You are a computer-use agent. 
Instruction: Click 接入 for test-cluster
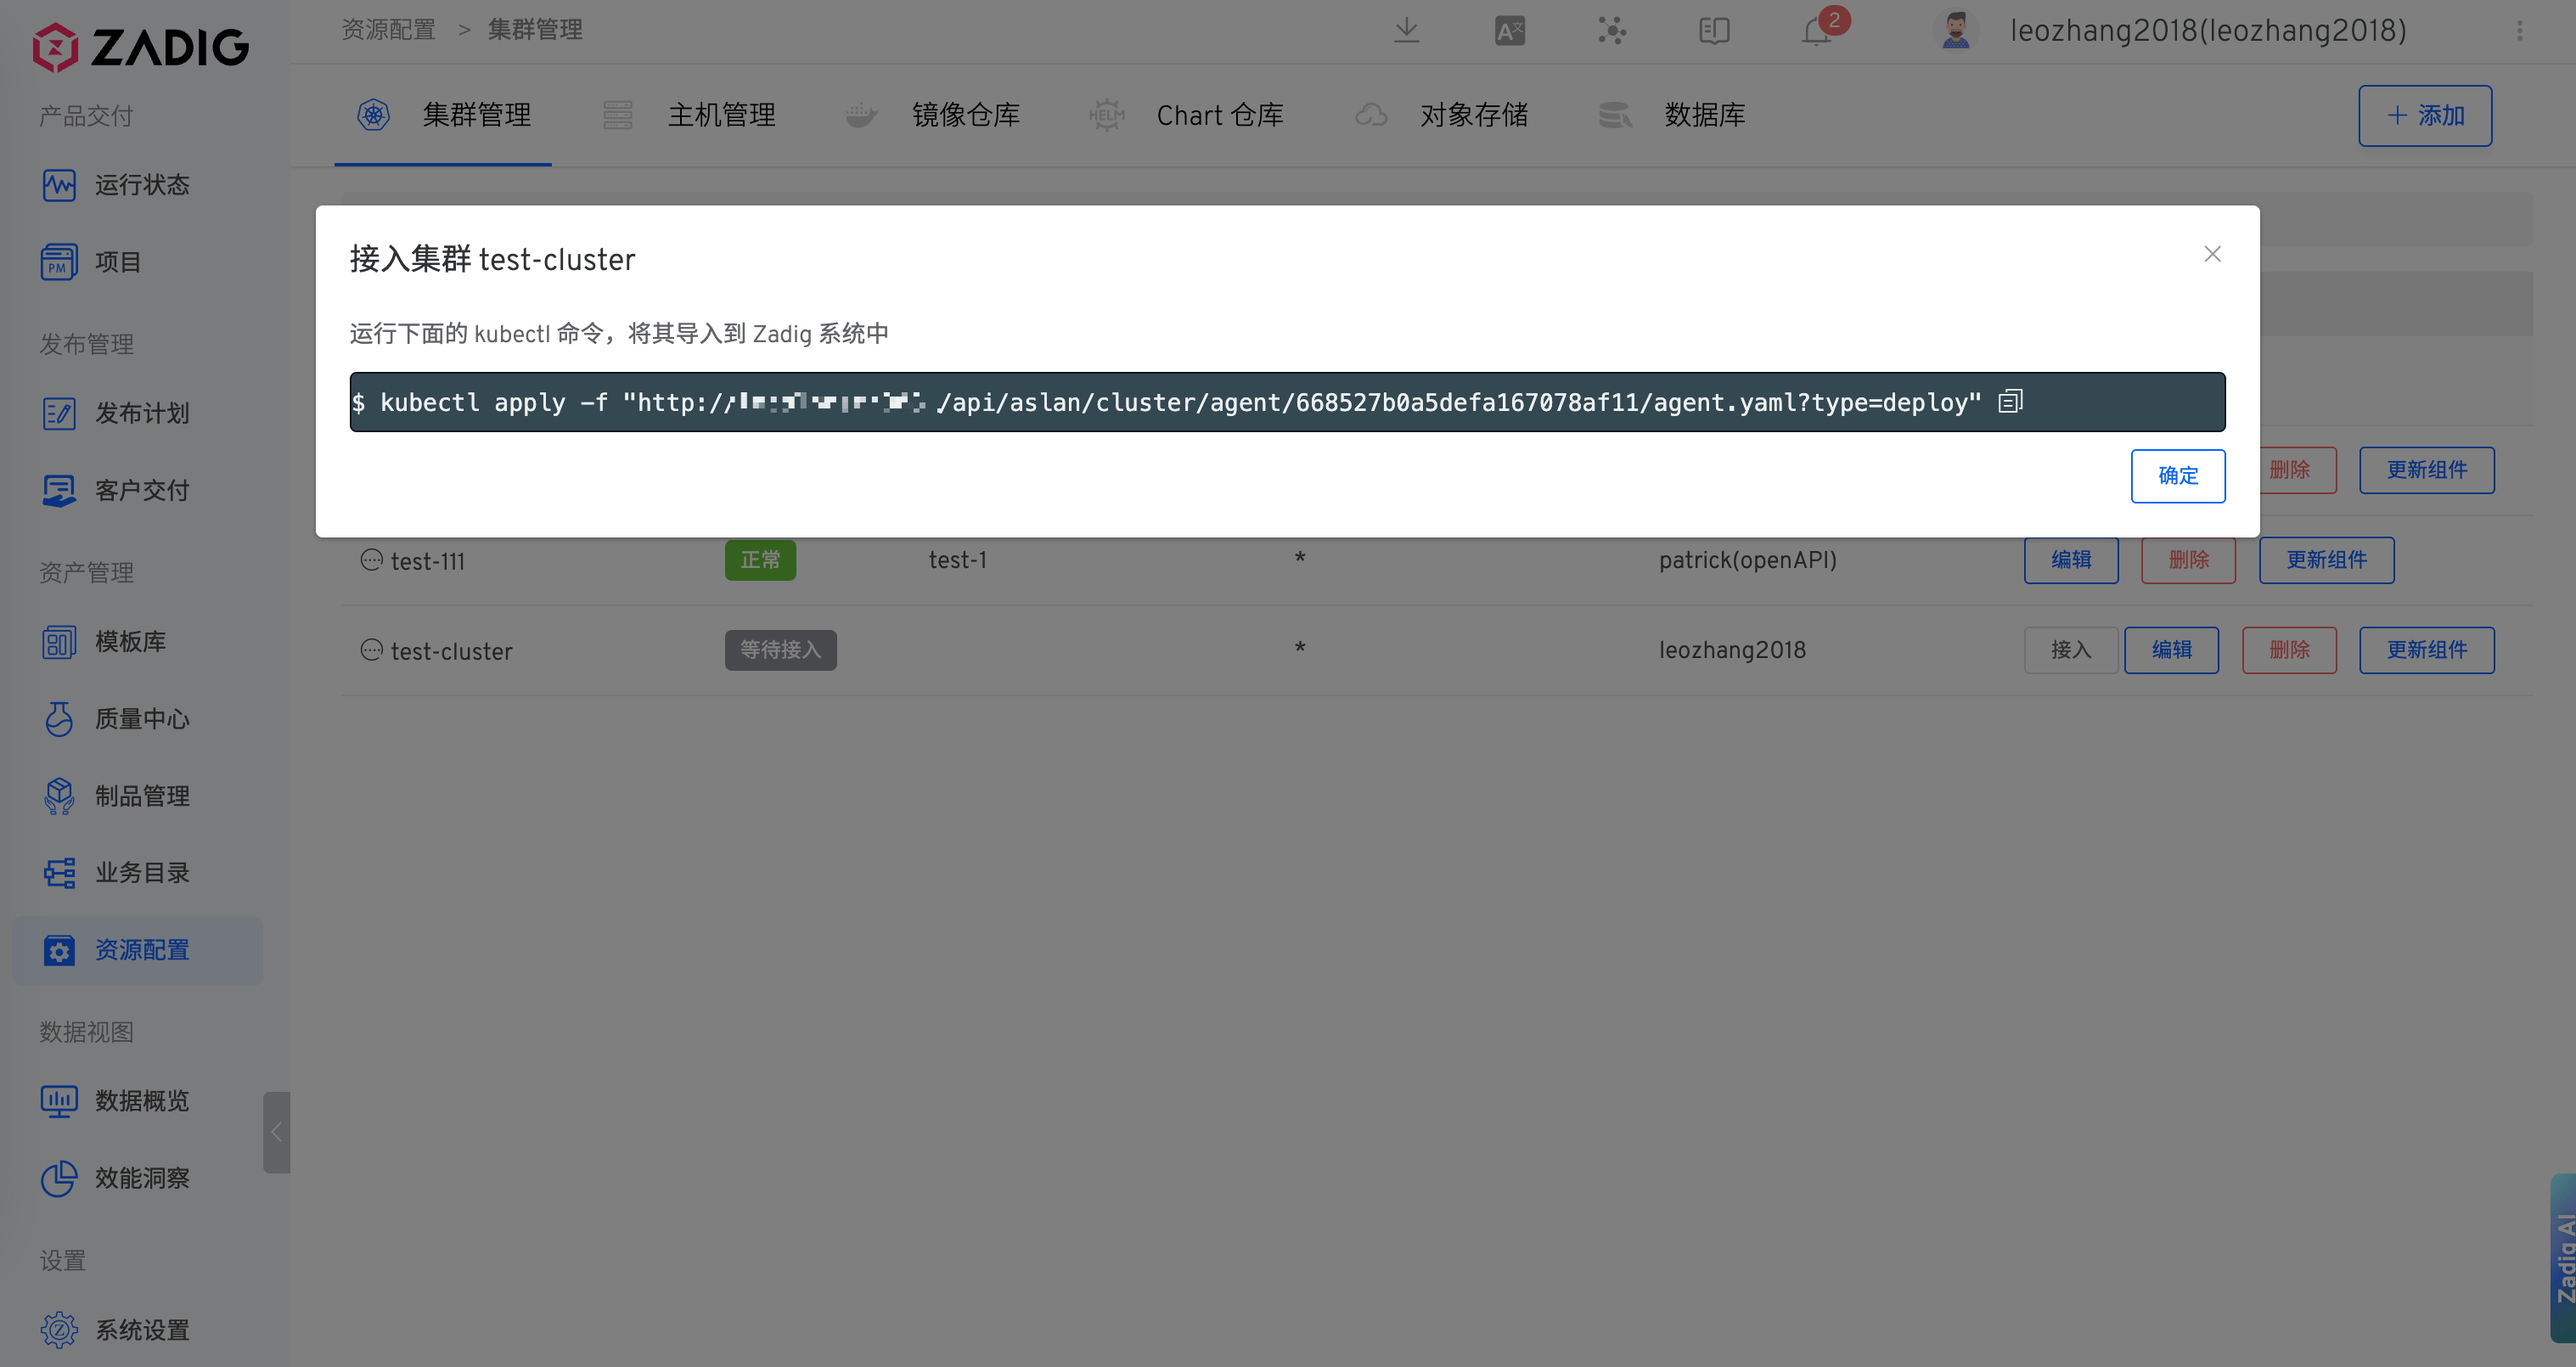2071,650
